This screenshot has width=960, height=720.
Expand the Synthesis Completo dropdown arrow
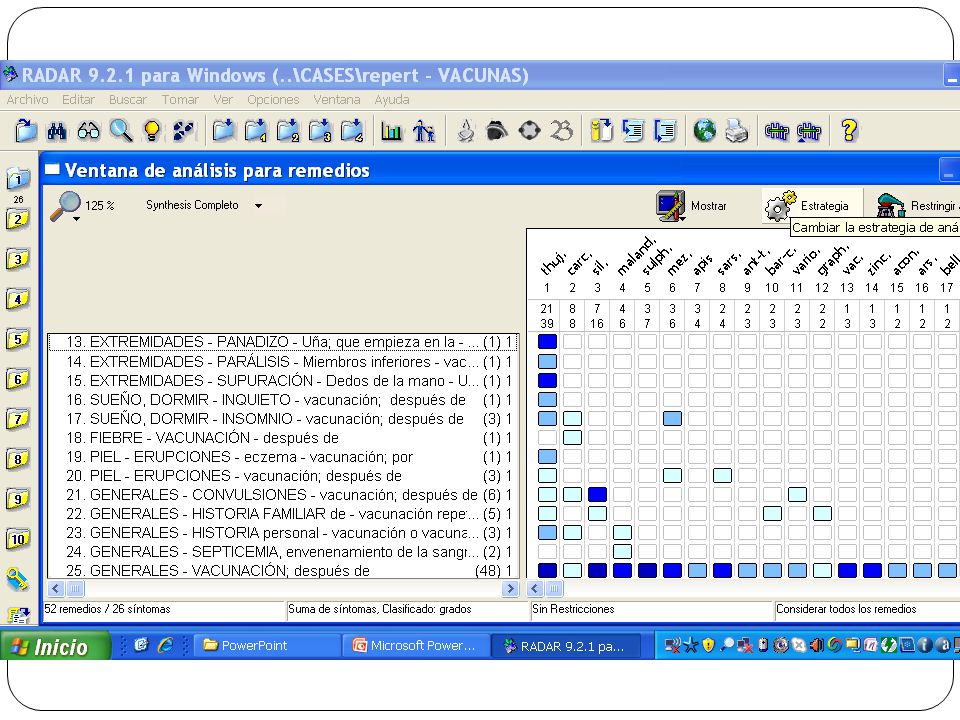click(258, 206)
